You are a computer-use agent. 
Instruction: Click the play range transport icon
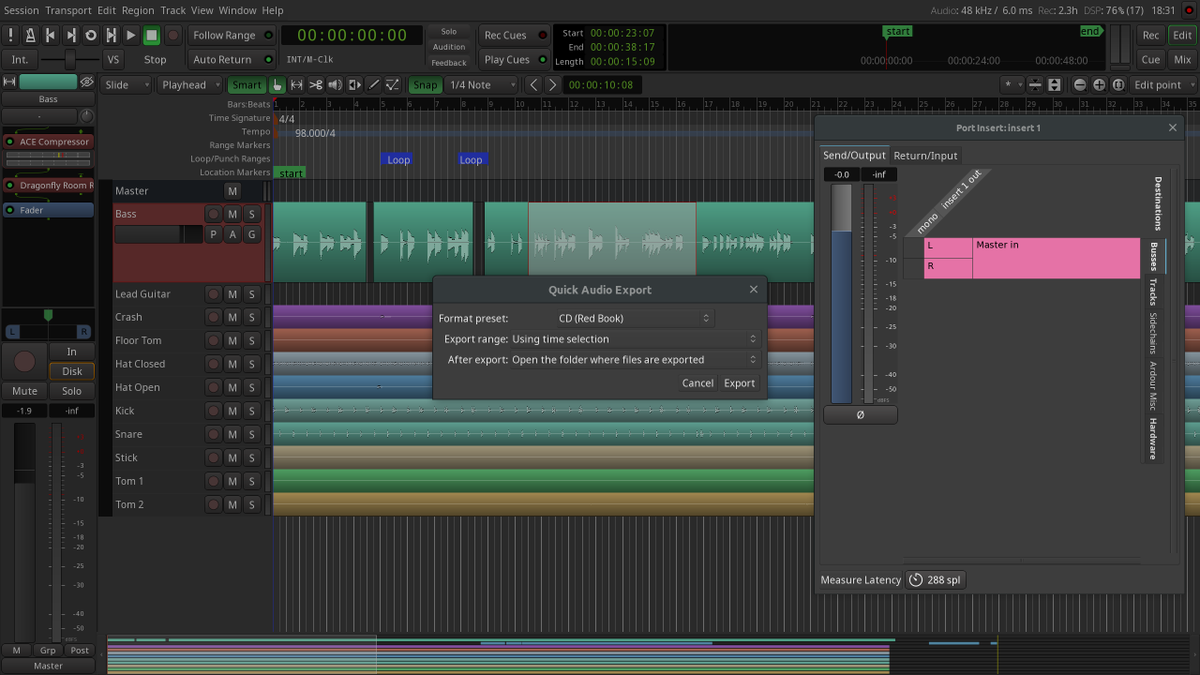pyautogui.click(x=111, y=35)
